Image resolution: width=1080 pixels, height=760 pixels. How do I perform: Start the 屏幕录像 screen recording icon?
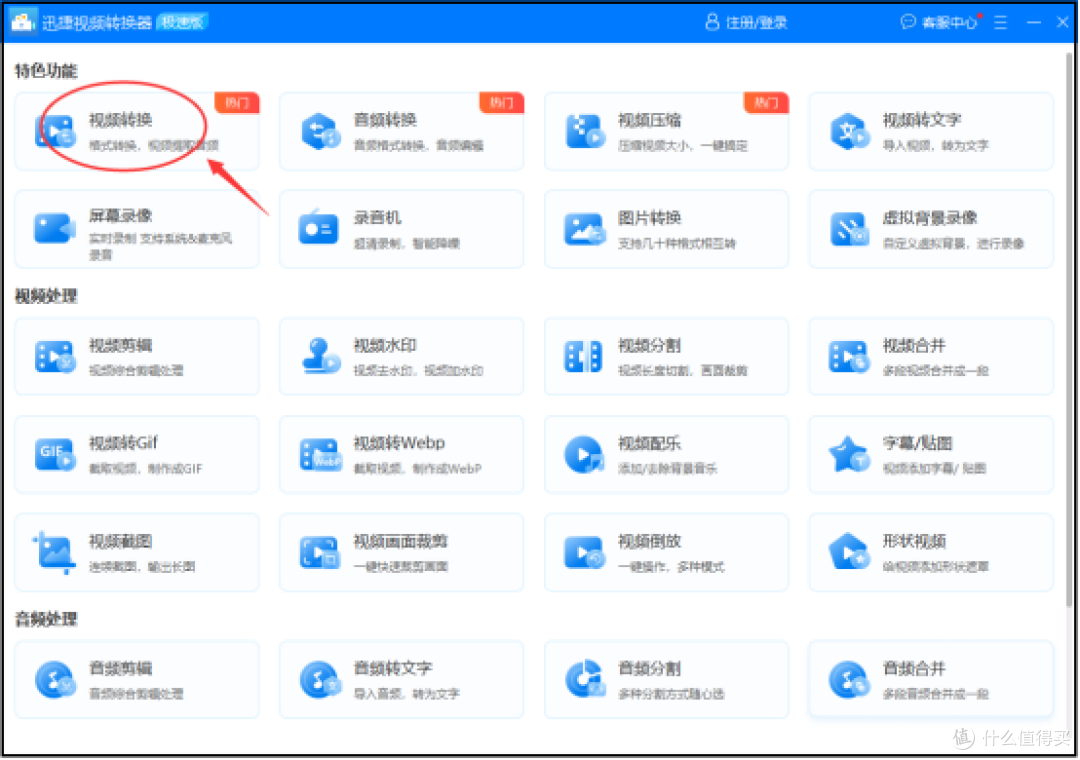[x=54, y=229]
